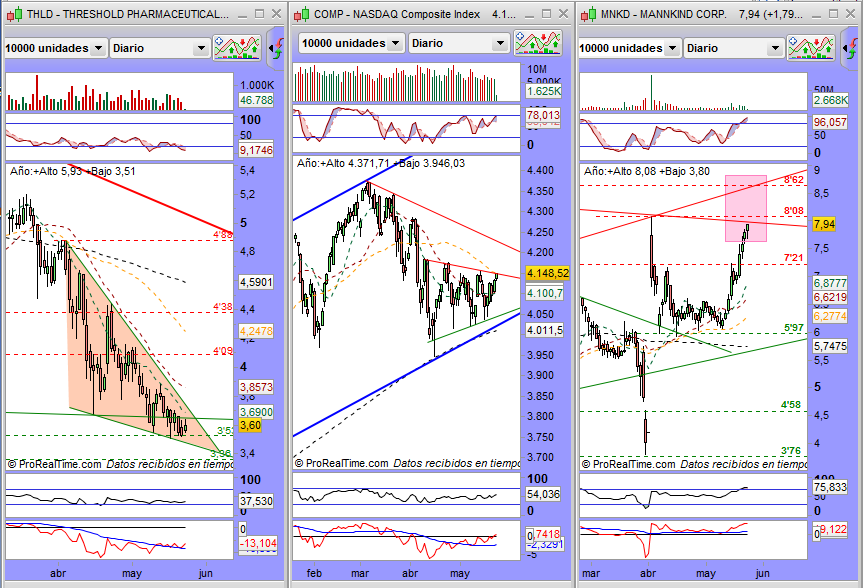Open the indicators icon in the COMP window
The width and height of the screenshot is (864, 588).
[x=538, y=43]
